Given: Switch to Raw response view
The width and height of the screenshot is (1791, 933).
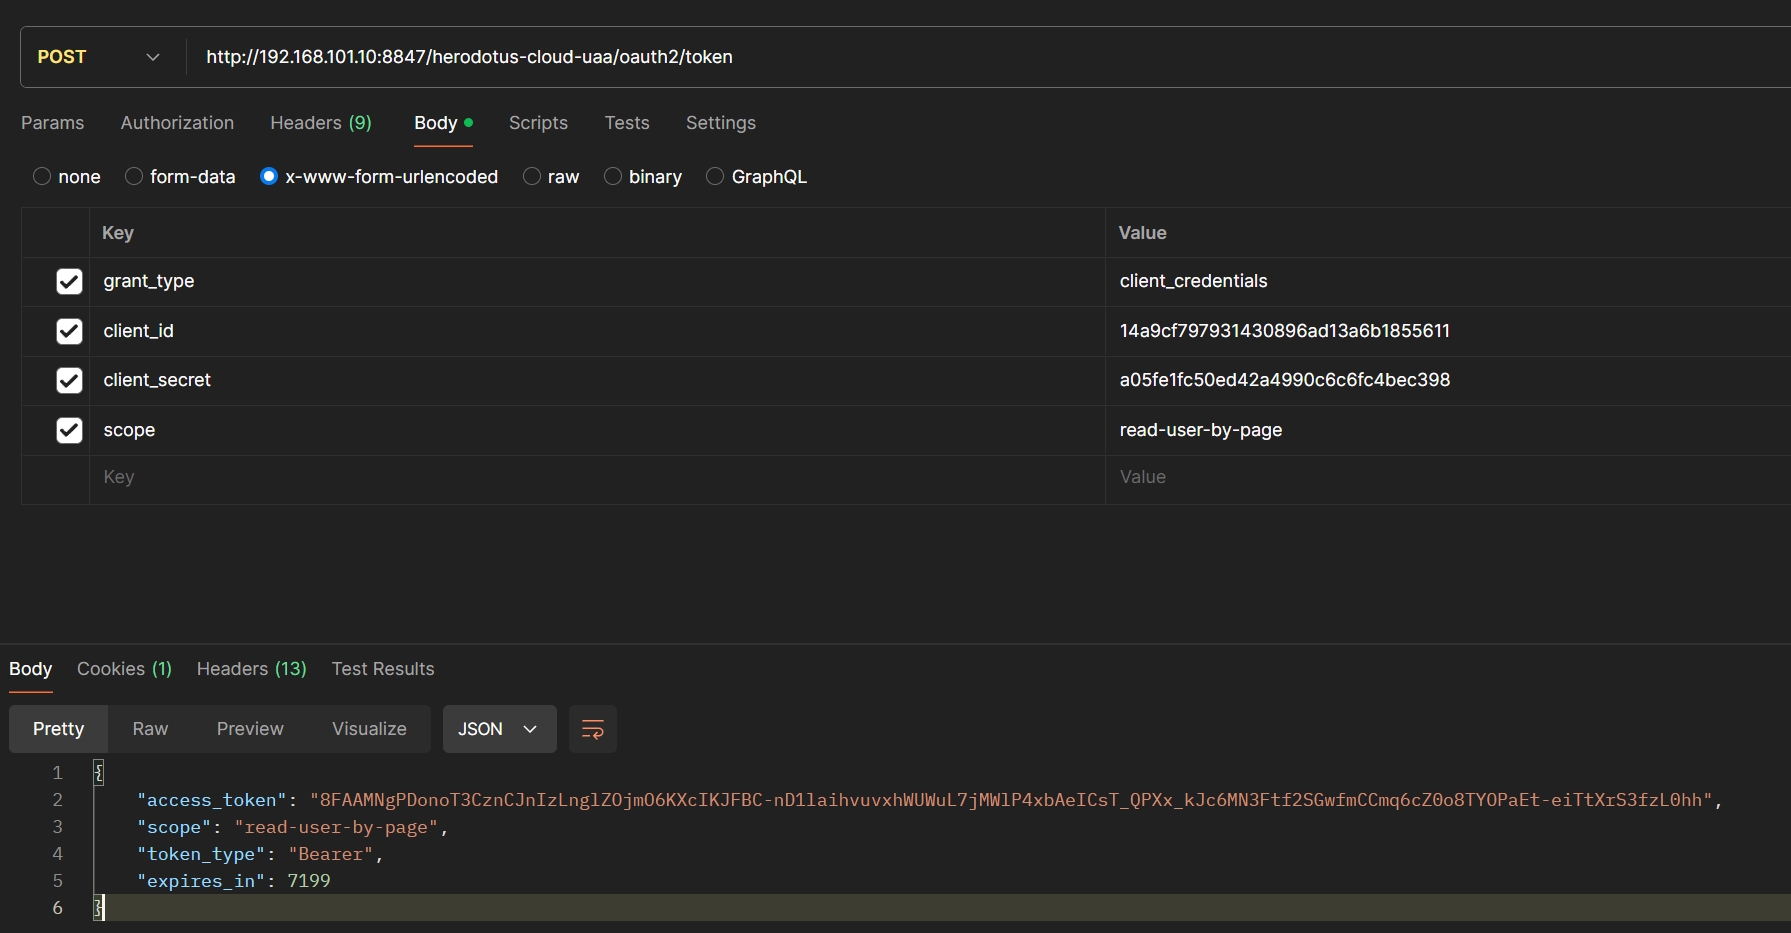Looking at the screenshot, I should (150, 729).
